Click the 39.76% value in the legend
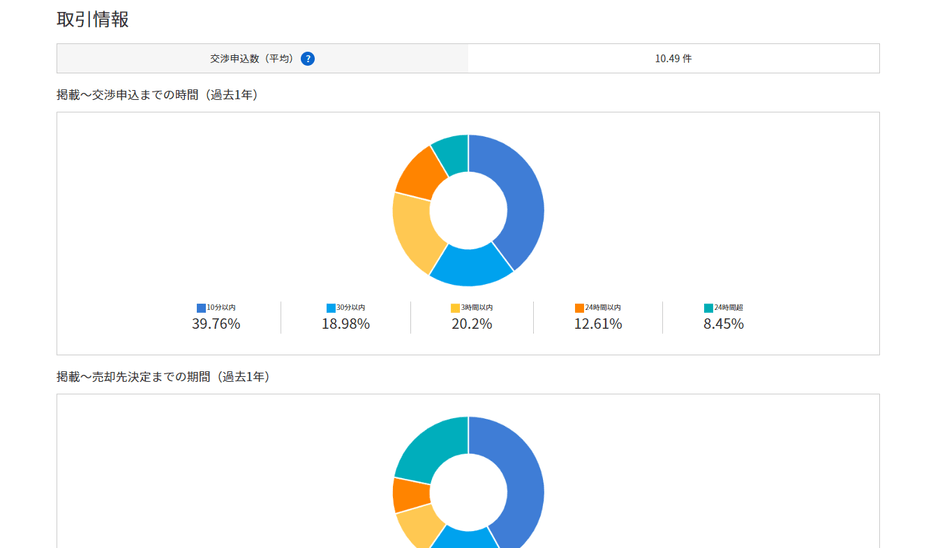The height and width of the screenshot is (548, 940). (x=216, y=324)
